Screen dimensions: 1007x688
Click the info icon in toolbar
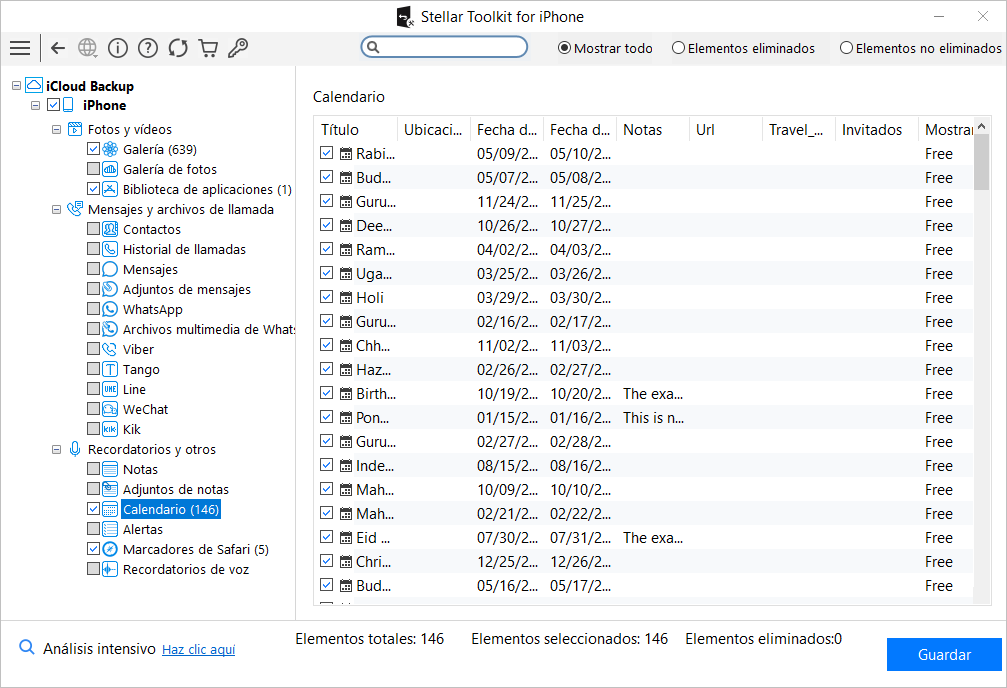(x=118, y=48)
